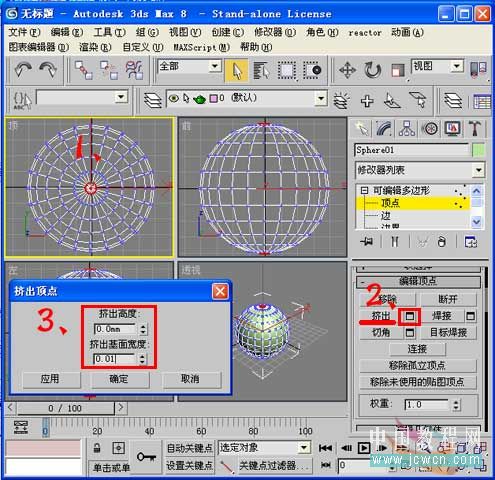Toggle the selection lock icon
This screenshot has width=495, height=480.
coord(97,448)
